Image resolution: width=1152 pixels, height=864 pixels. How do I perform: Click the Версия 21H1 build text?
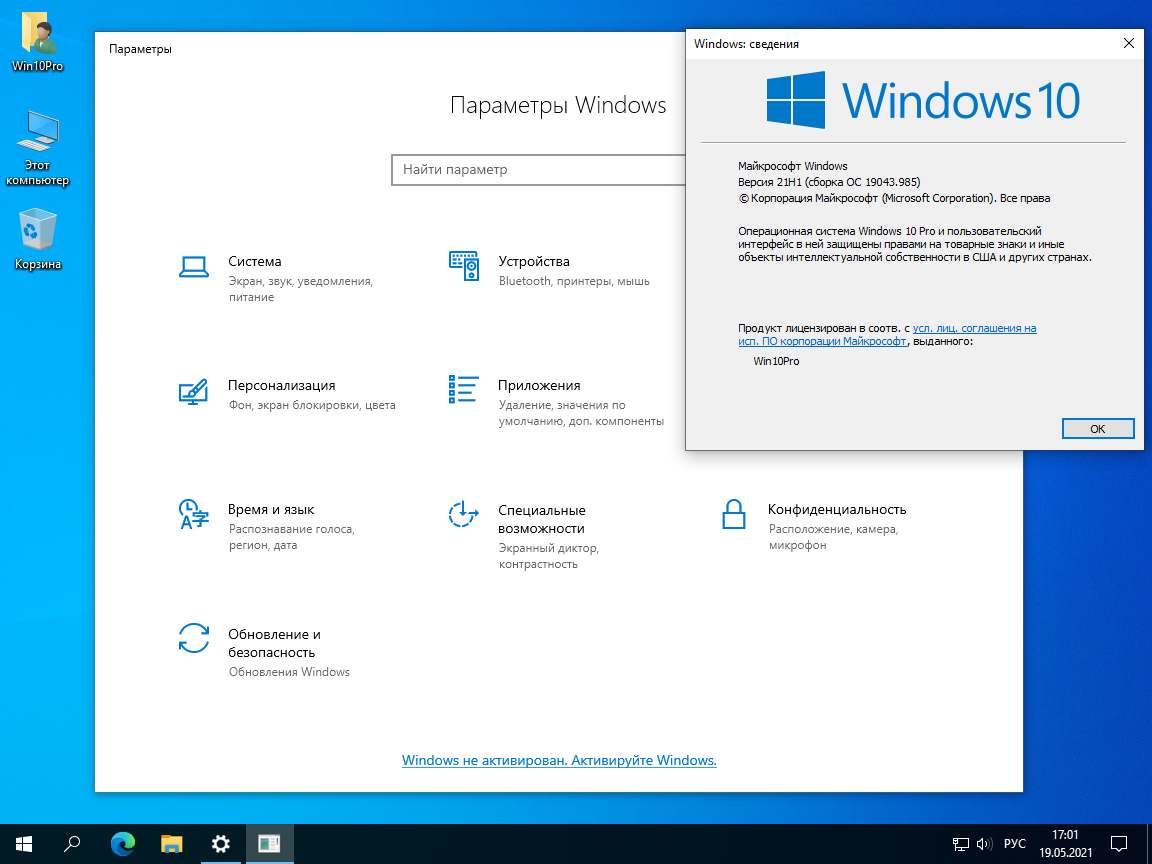pyautogui.click(x=829, y=182)
